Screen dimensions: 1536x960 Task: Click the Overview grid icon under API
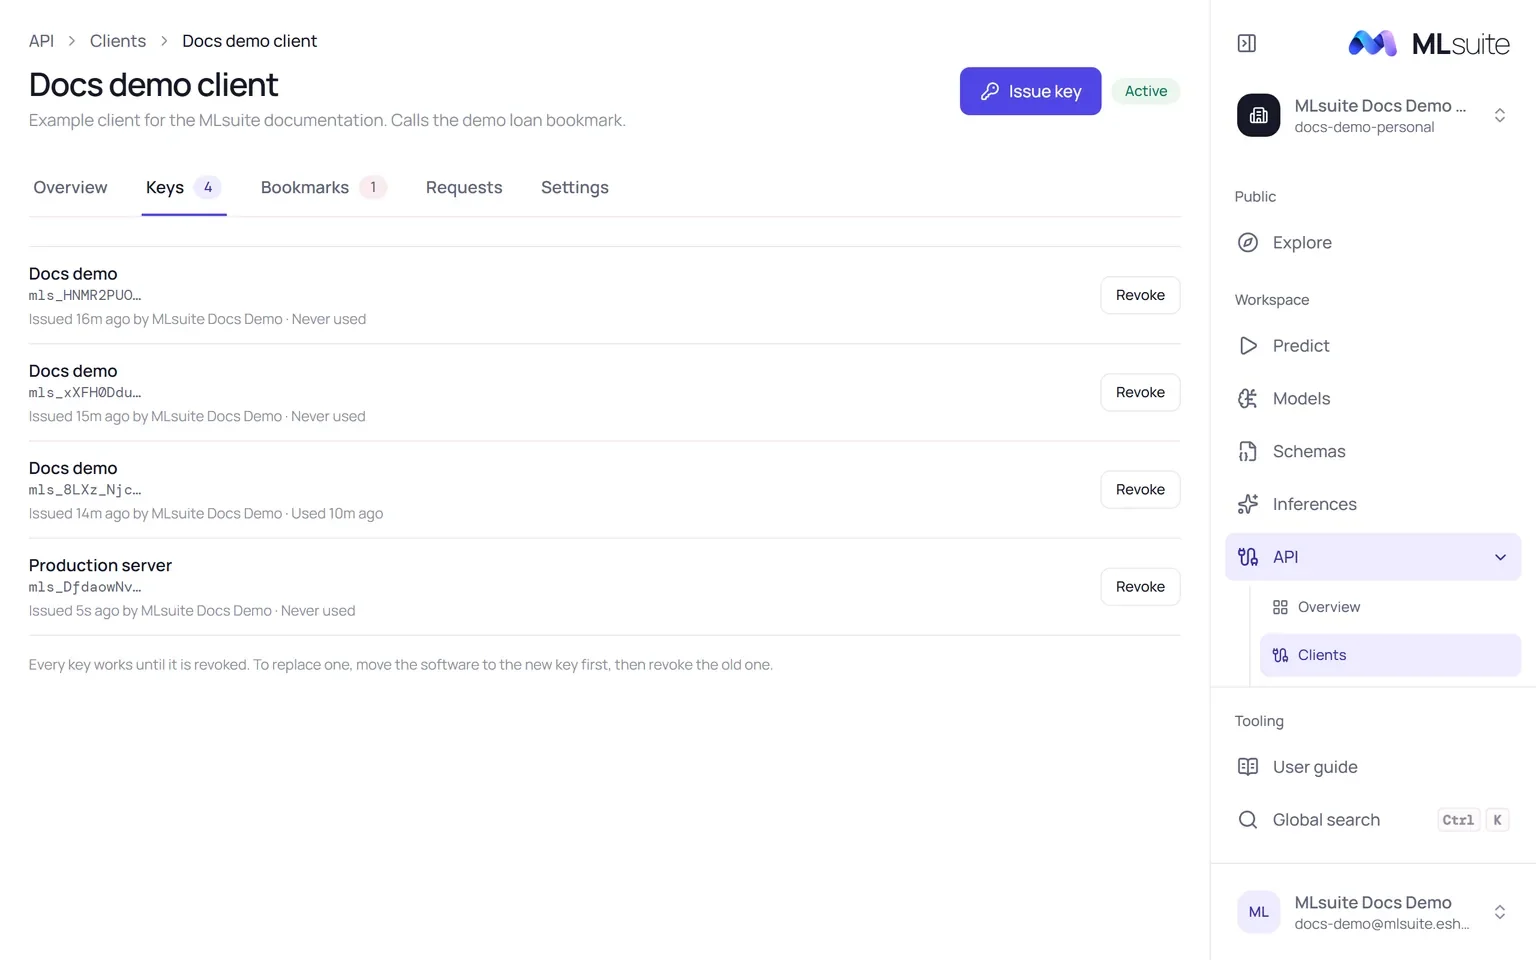[1280, 607]
